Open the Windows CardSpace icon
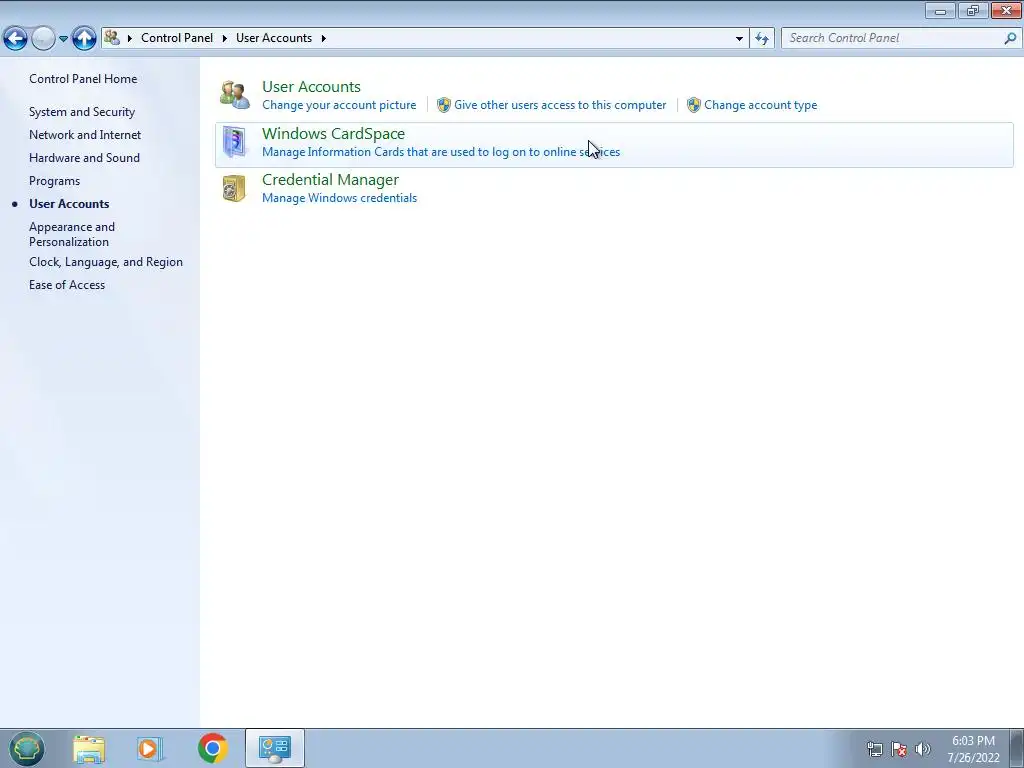The image size is (1024, 768). click(x=234, y=142)
